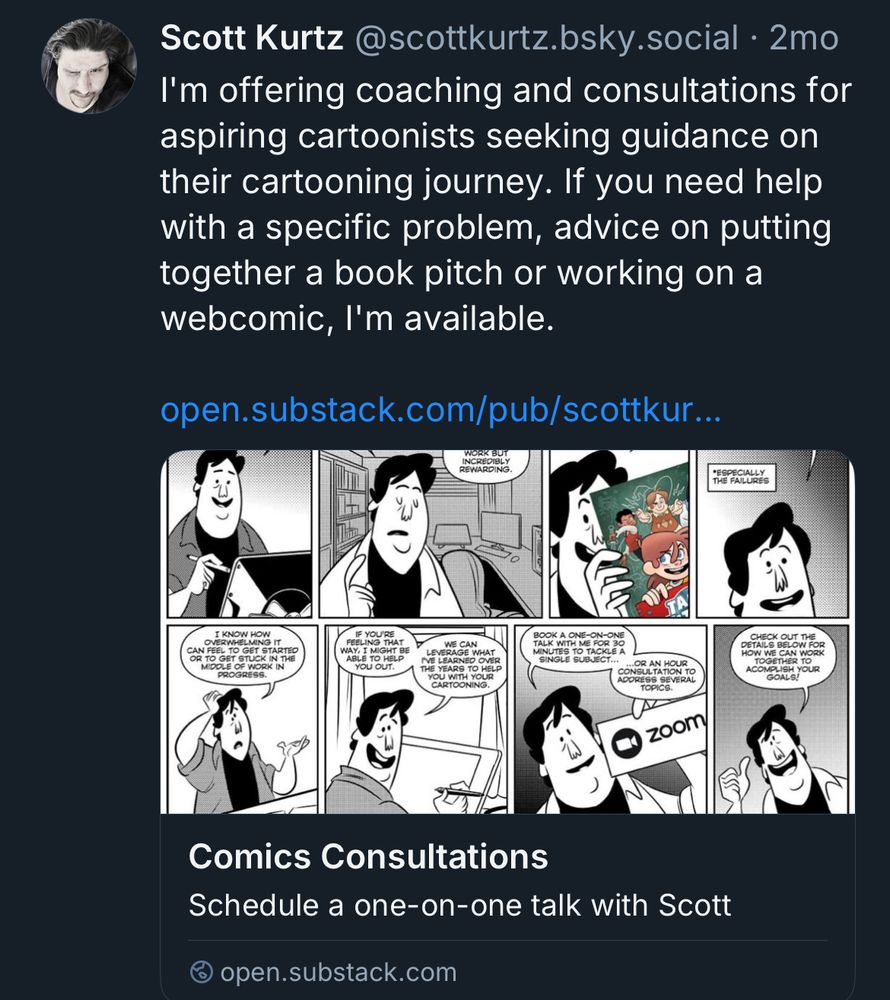The width and height of the screenshot is (890, 1000).
Task: Click the post text about coaching and consultations
Action: tap(505, 207)
